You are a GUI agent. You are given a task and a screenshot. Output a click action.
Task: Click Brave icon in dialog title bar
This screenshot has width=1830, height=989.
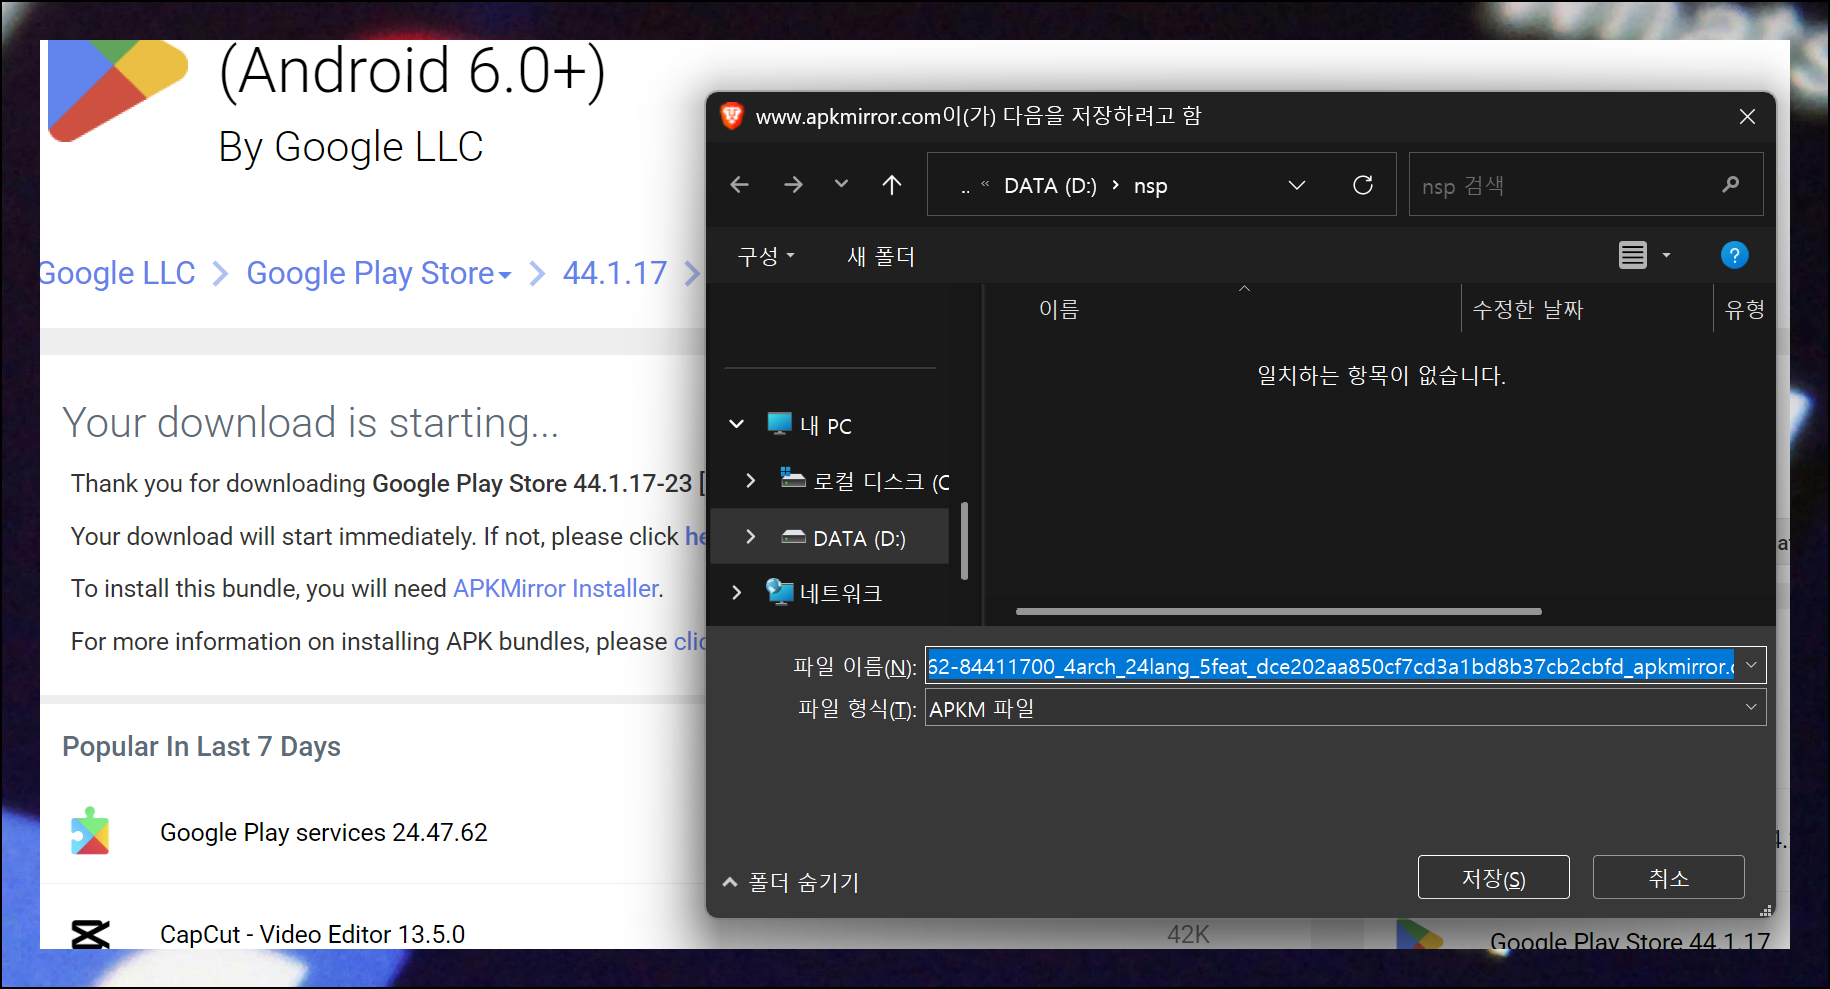tap(732, 116)
